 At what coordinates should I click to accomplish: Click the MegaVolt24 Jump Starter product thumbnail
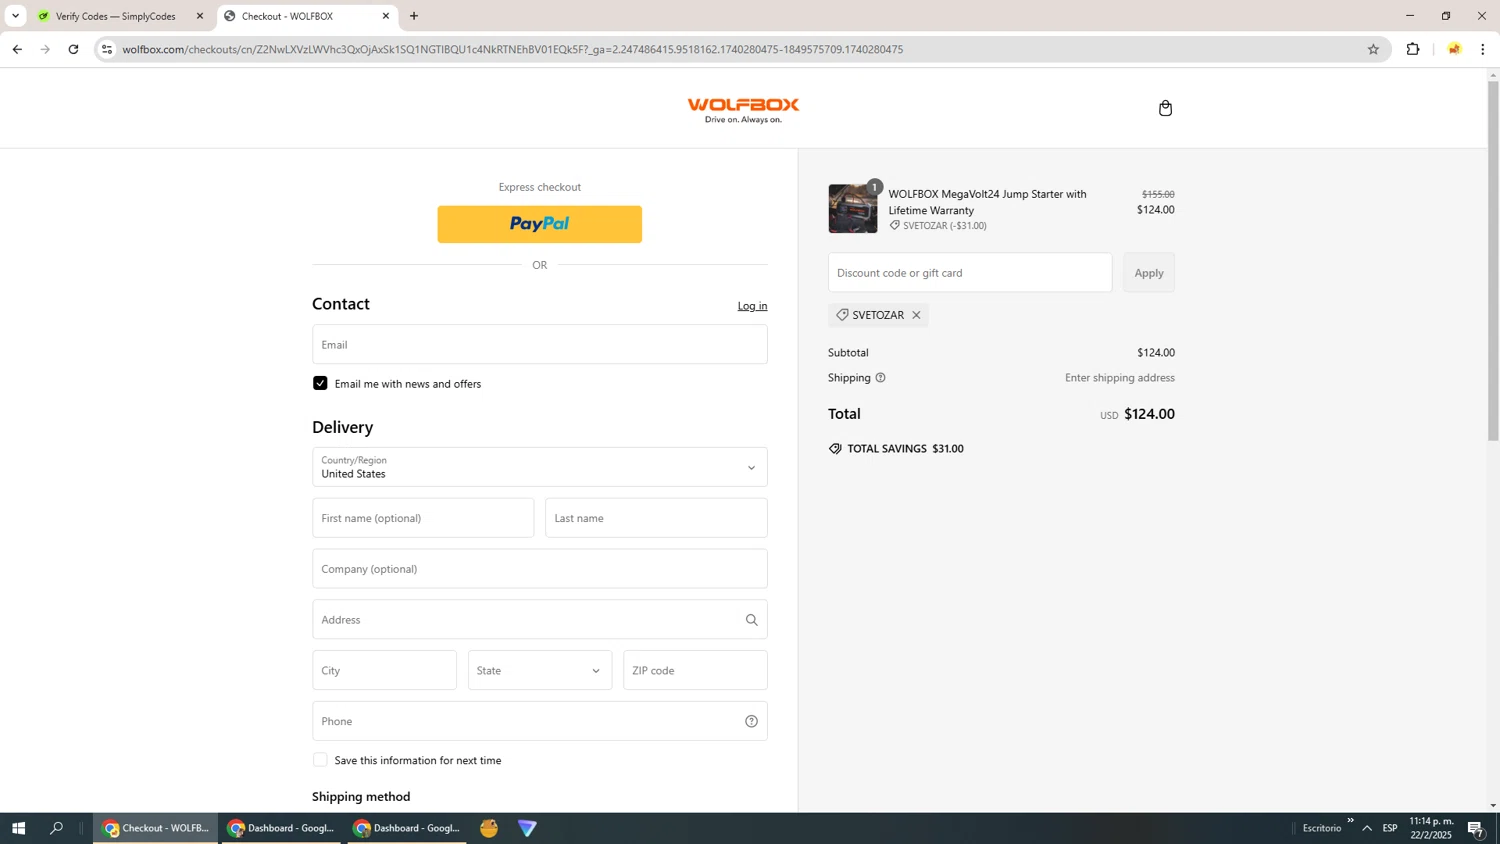tap(853, 209)
